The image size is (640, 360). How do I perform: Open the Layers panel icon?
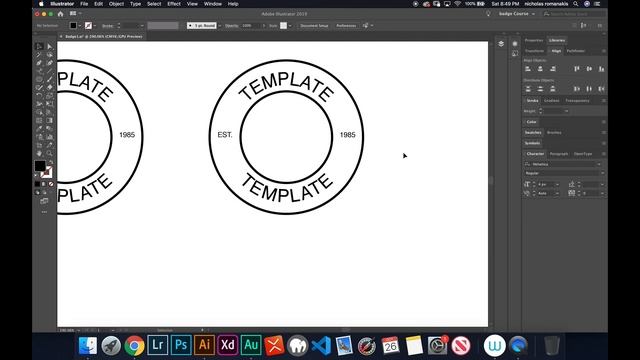coord(501,44)
